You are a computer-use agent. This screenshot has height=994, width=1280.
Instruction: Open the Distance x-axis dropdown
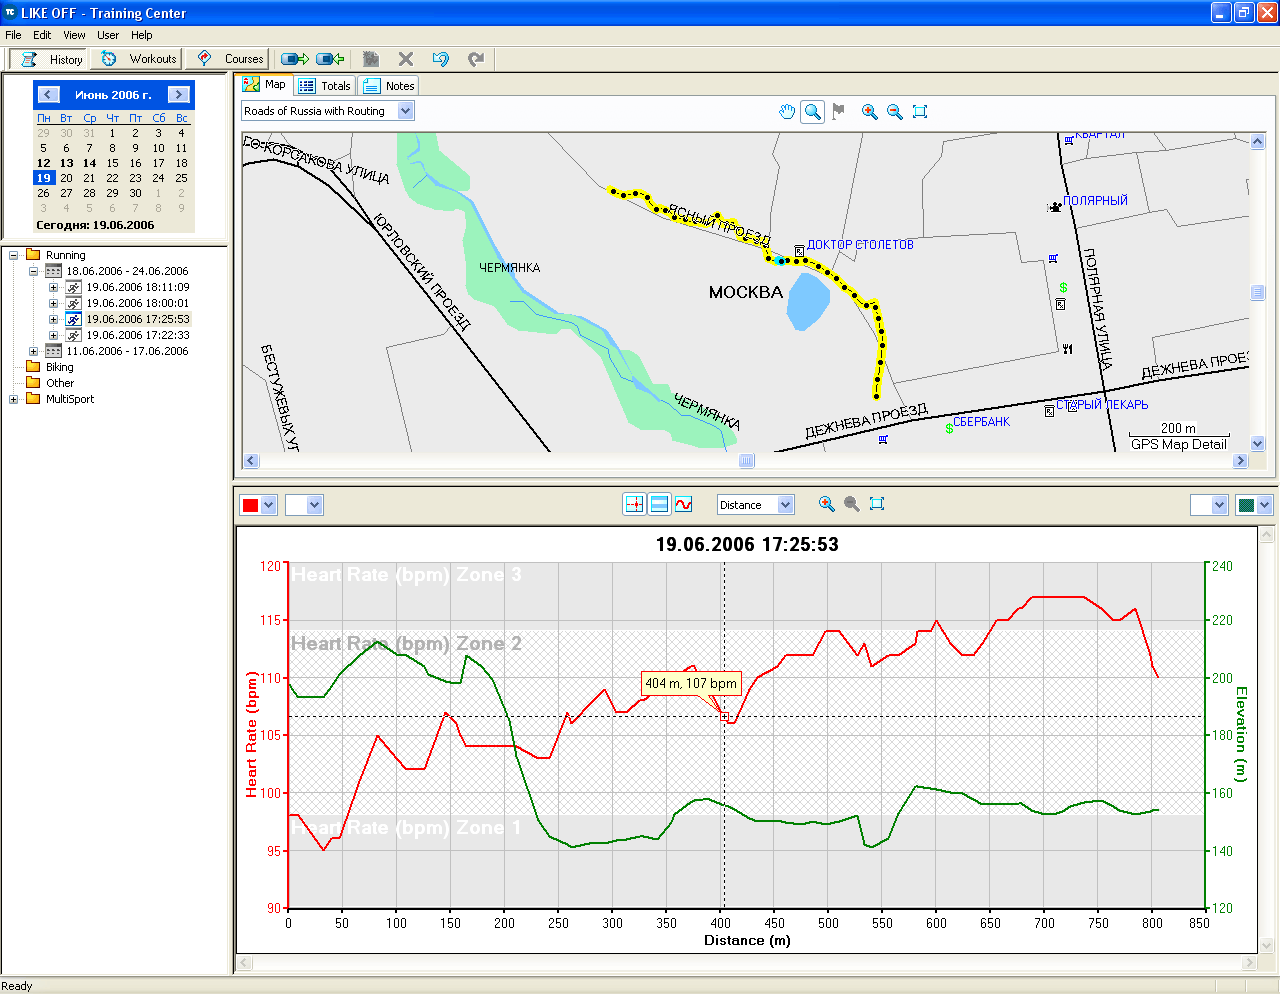coord(785,505)
